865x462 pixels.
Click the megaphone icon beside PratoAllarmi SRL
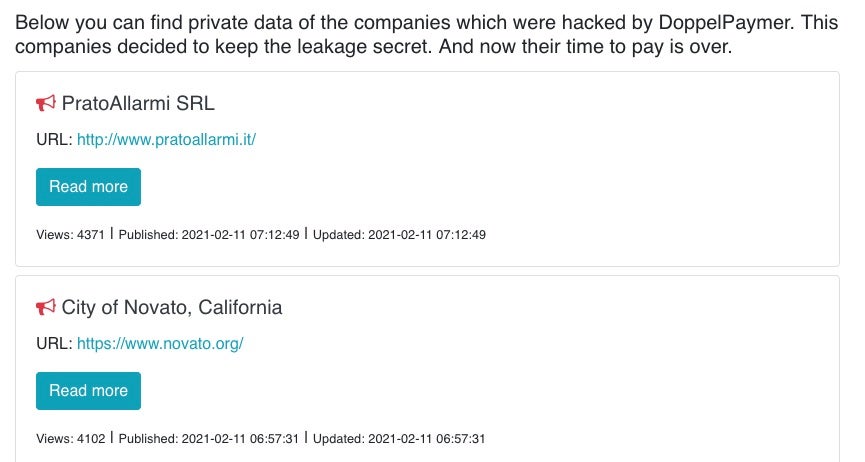tap(46, 103)
